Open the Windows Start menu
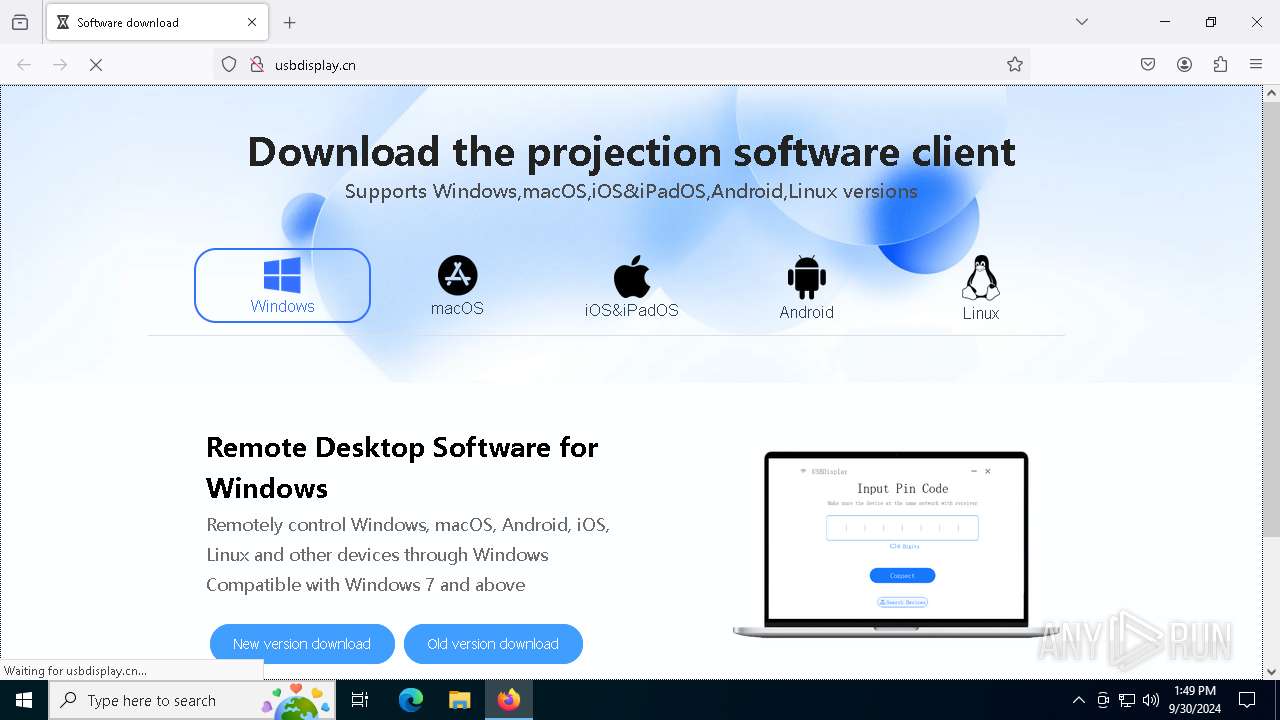 click(24, 700)
